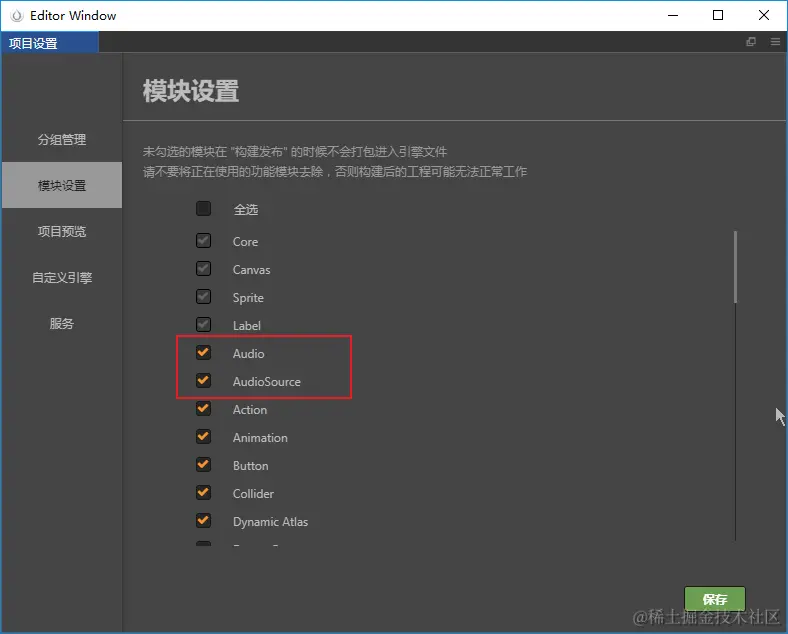Close the Editor Window
788x634 pixels.
pos(764,16)
